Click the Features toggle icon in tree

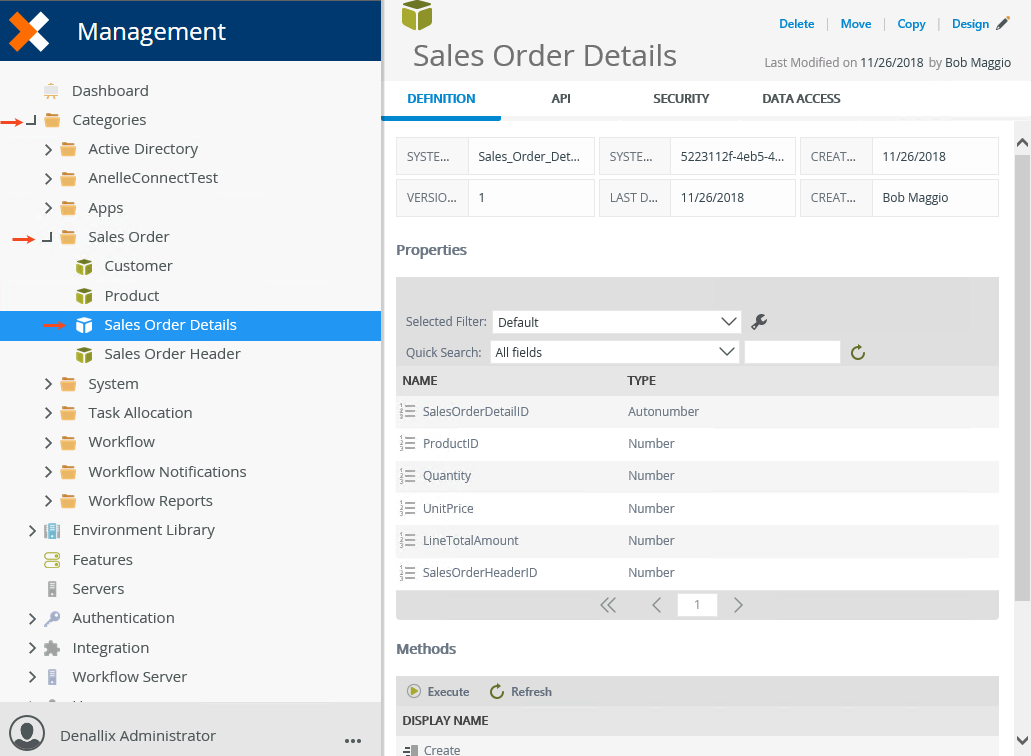(x=52, y=560)
